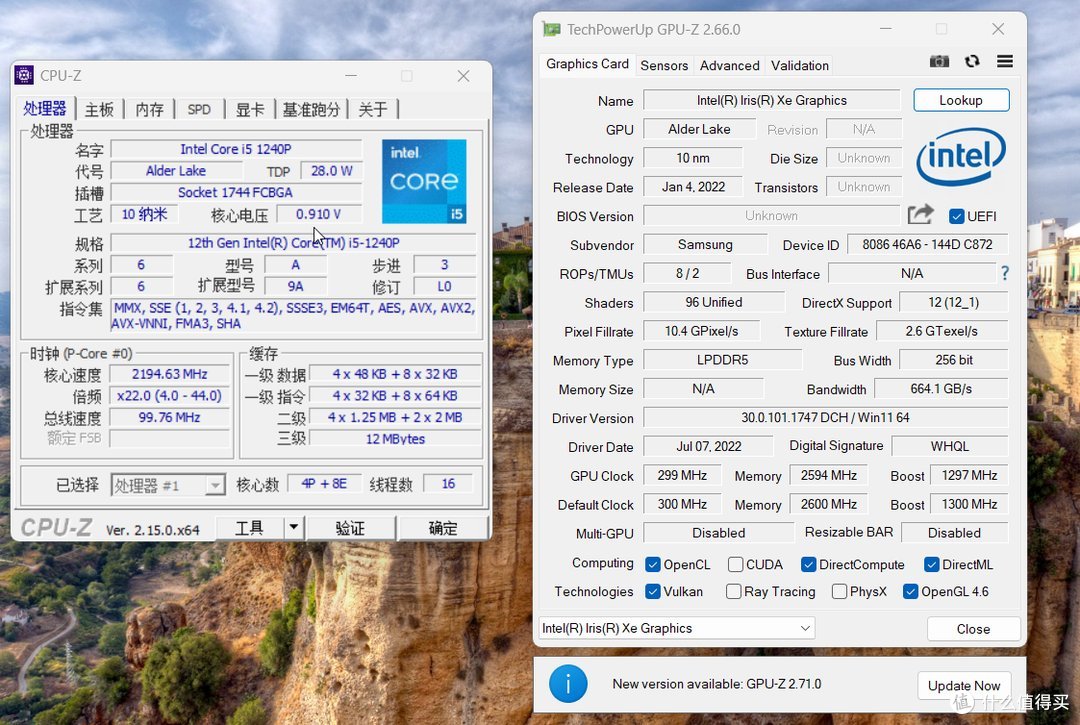The image size is (1080, 725).
Task: Click the Close button in GPU-Z
Action: point(973,629)
